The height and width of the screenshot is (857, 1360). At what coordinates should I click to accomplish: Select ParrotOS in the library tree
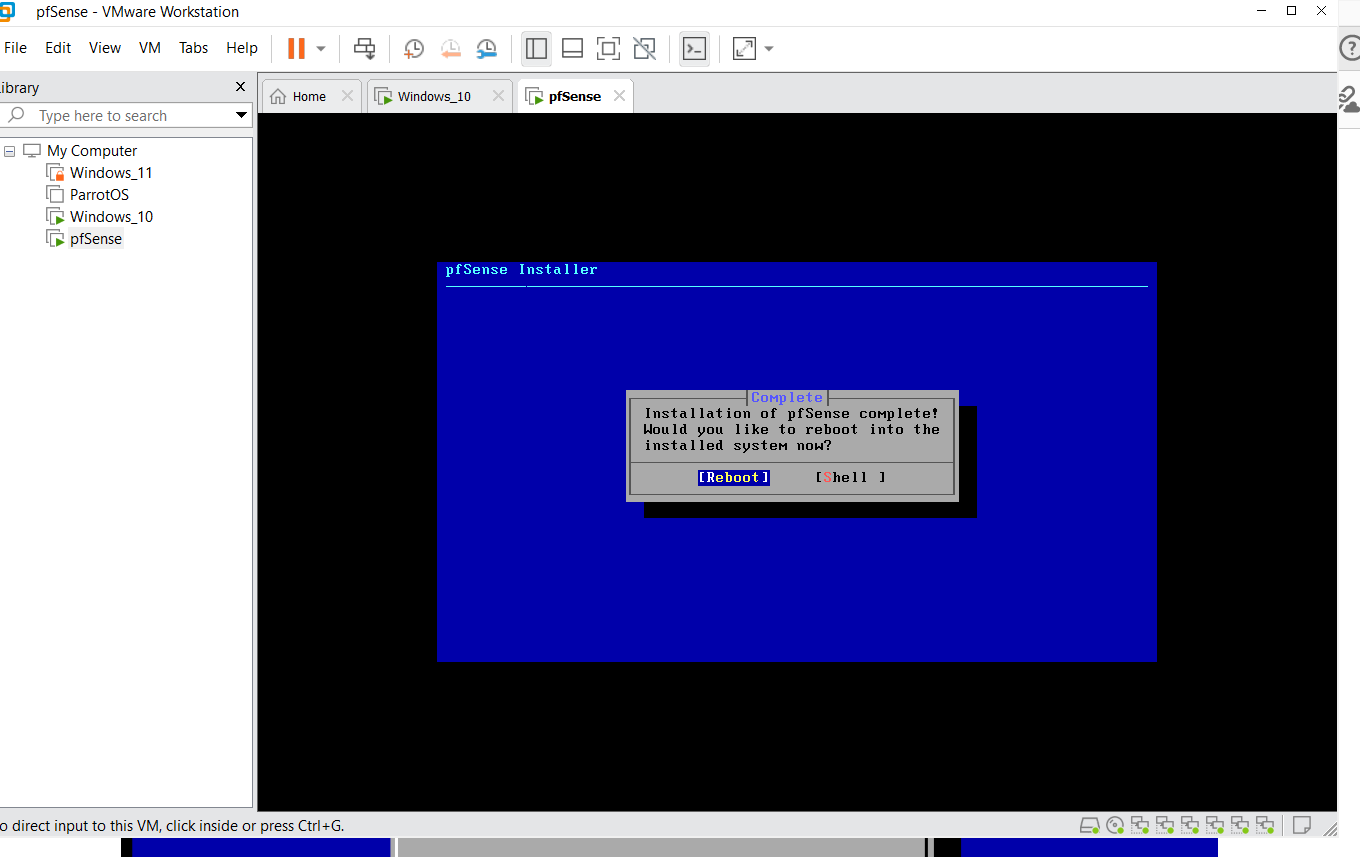[99, 195]
